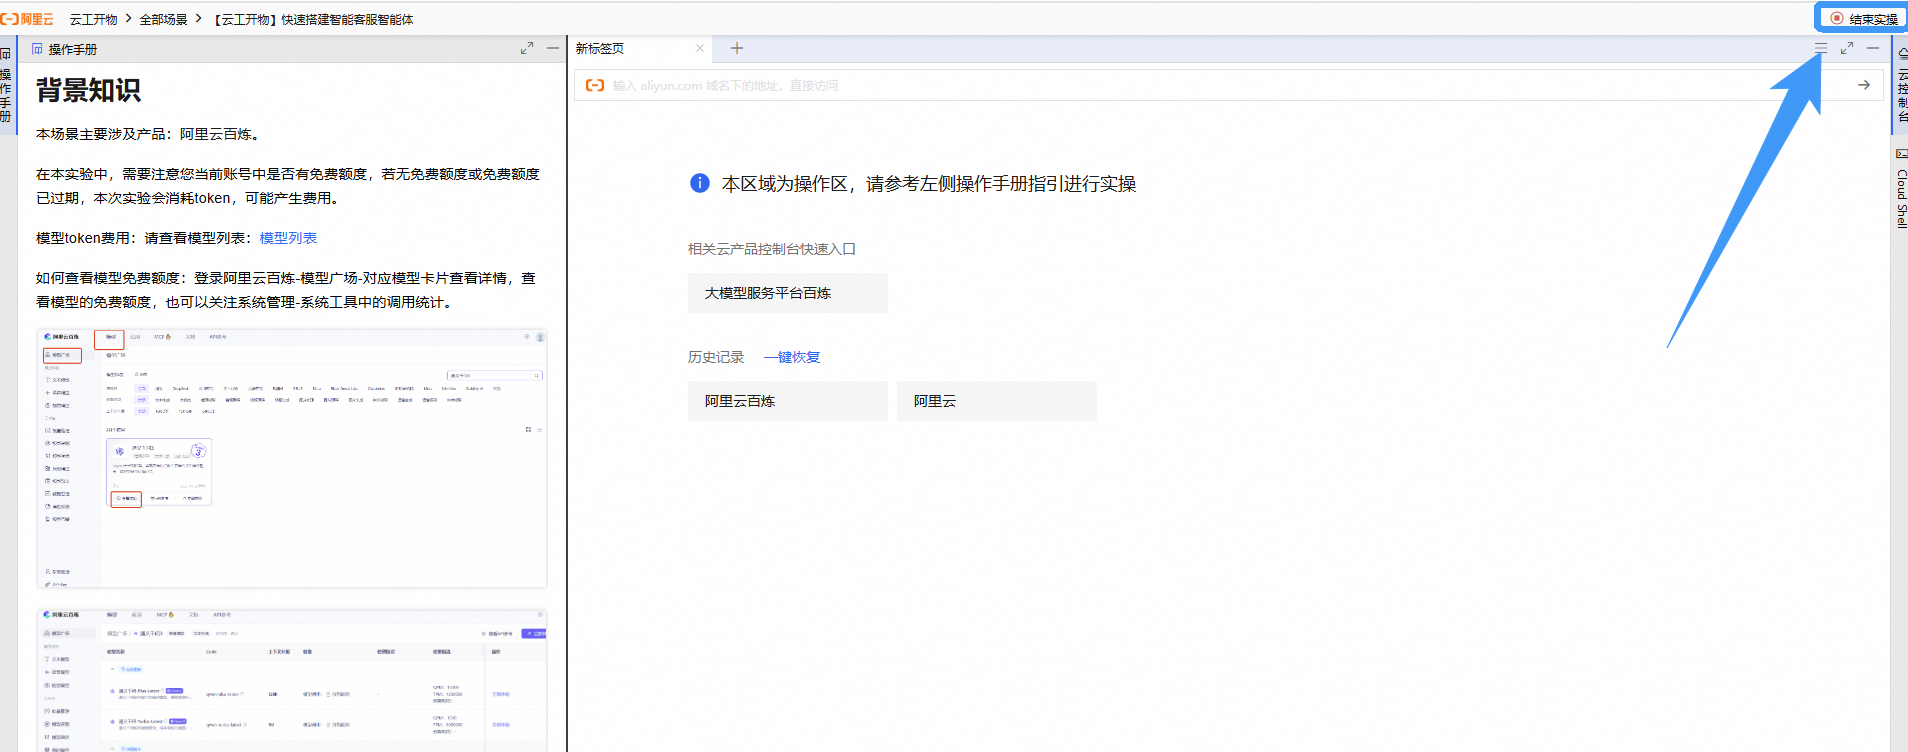Open 阿里云 from history records
This screenshot has height=752, width=1908.
click(x=997, y=401)
